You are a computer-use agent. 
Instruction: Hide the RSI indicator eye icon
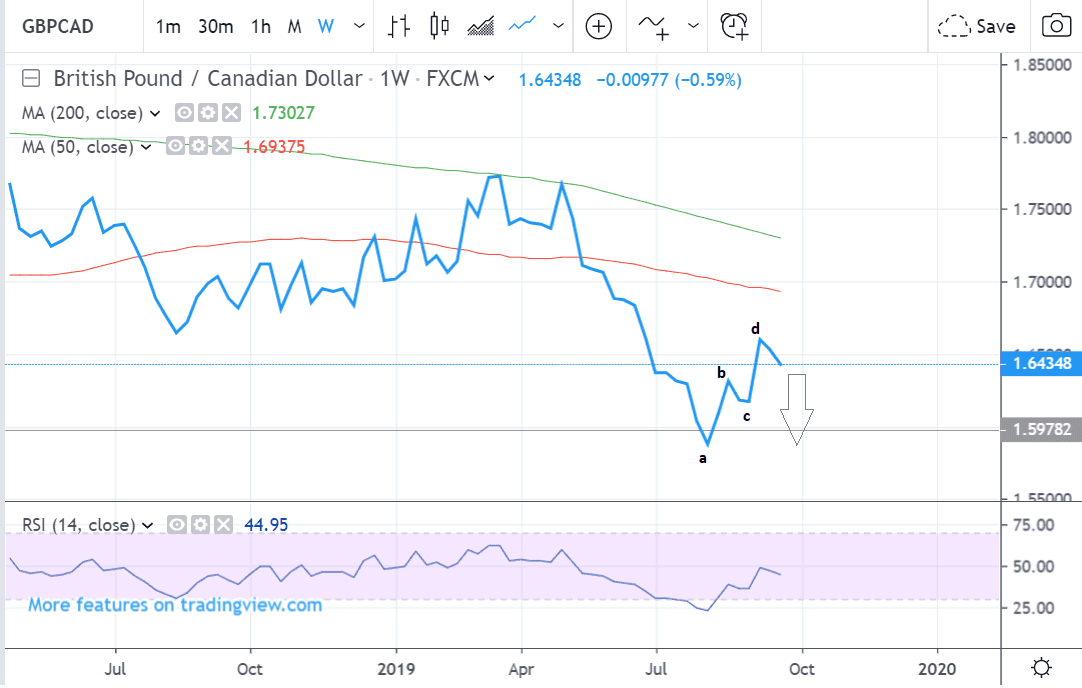[x=177, y=525]
